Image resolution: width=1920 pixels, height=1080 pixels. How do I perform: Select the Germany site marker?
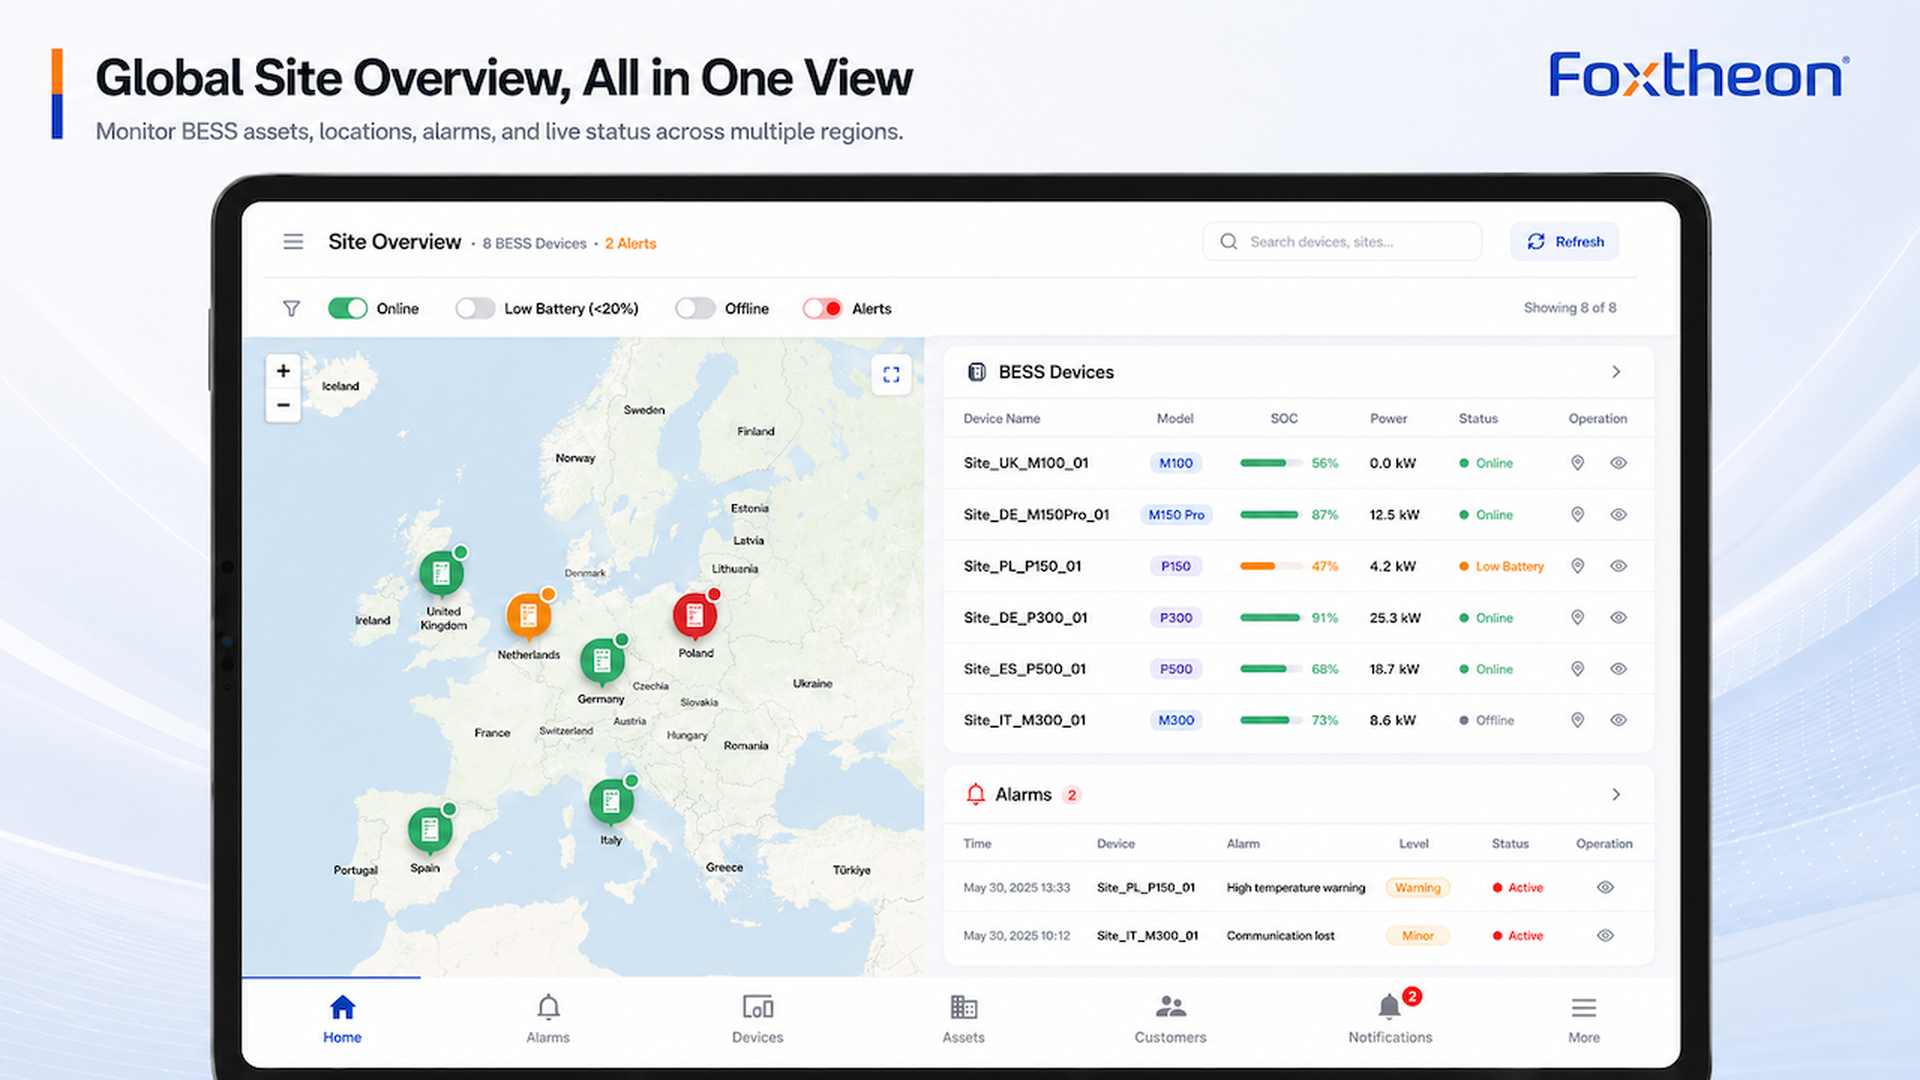click(x=602, y=661)
